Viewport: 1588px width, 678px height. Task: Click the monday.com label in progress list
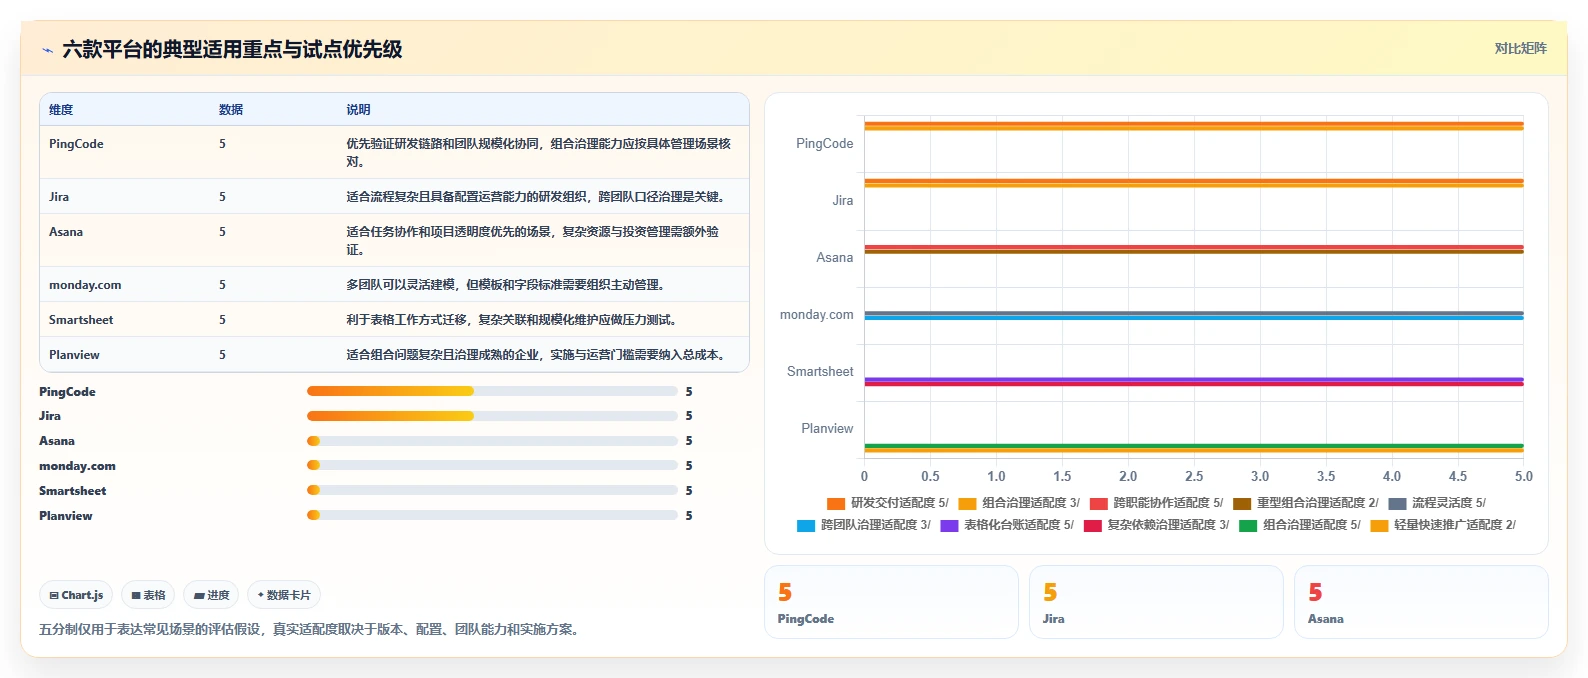point(77,466)
